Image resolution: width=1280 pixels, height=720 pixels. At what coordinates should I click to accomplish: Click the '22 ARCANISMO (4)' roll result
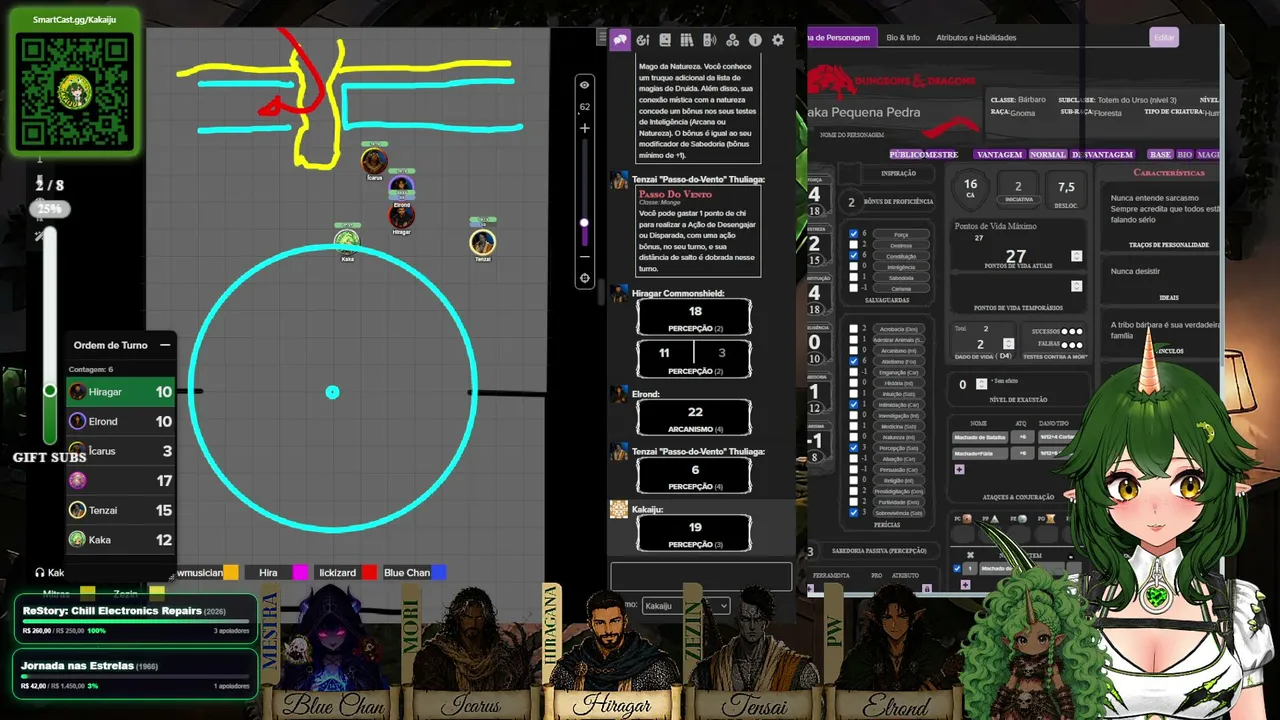695,418
